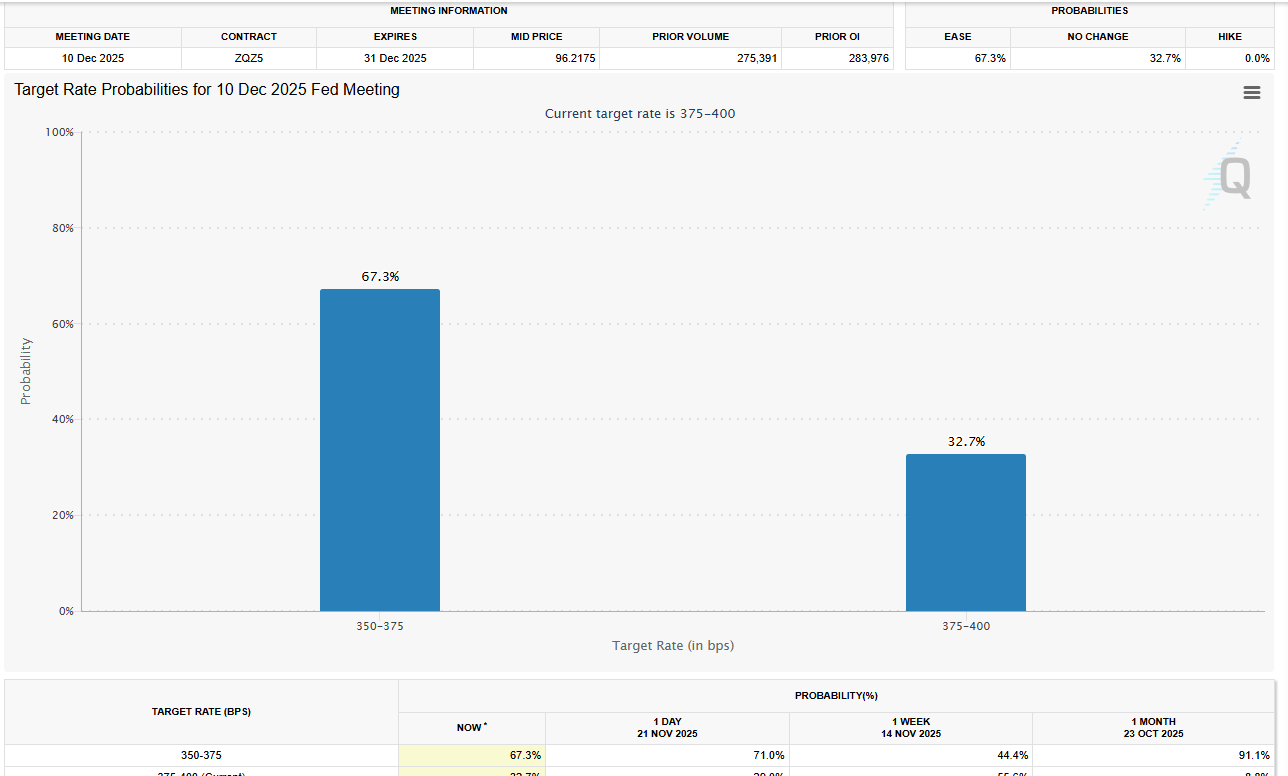
Task: Click the 1 DAY 21 NOV 2025 header
Action: (x=666, y=727)
